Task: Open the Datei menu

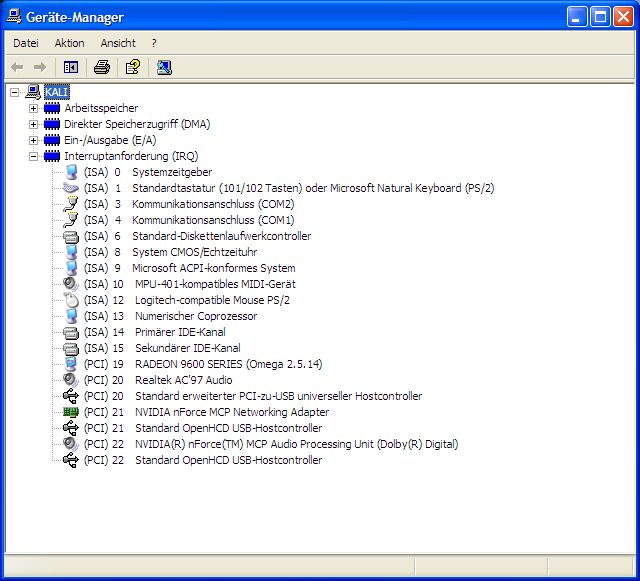Action: (26, 43)
